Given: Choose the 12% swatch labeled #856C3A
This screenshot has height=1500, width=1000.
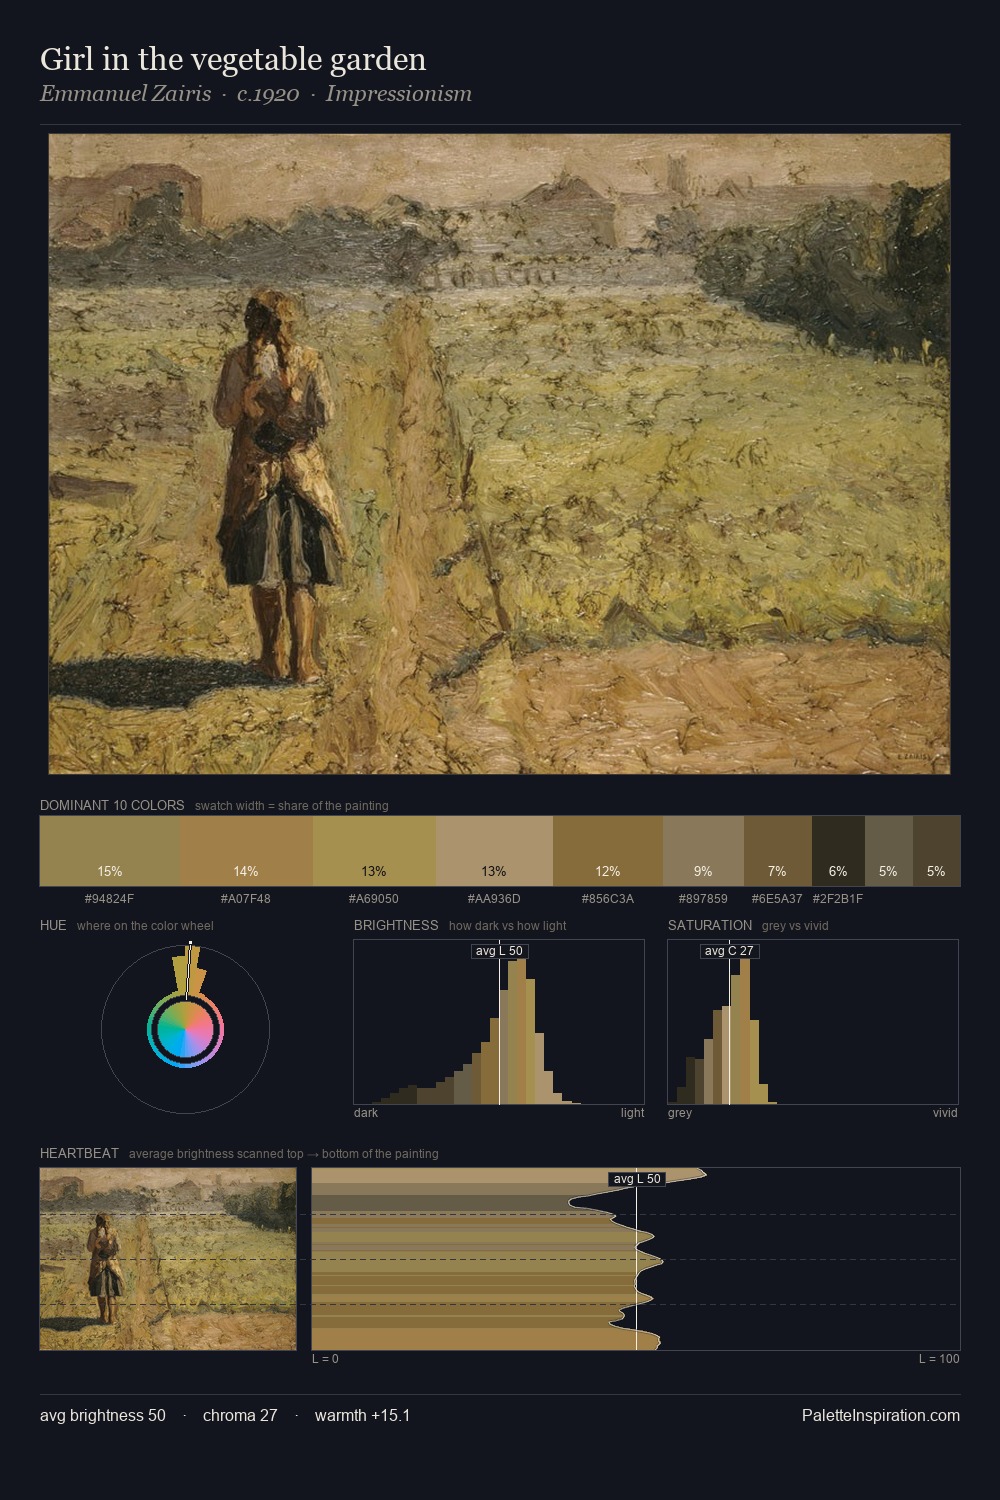Looking at the screenshot, I should (608, 851).
